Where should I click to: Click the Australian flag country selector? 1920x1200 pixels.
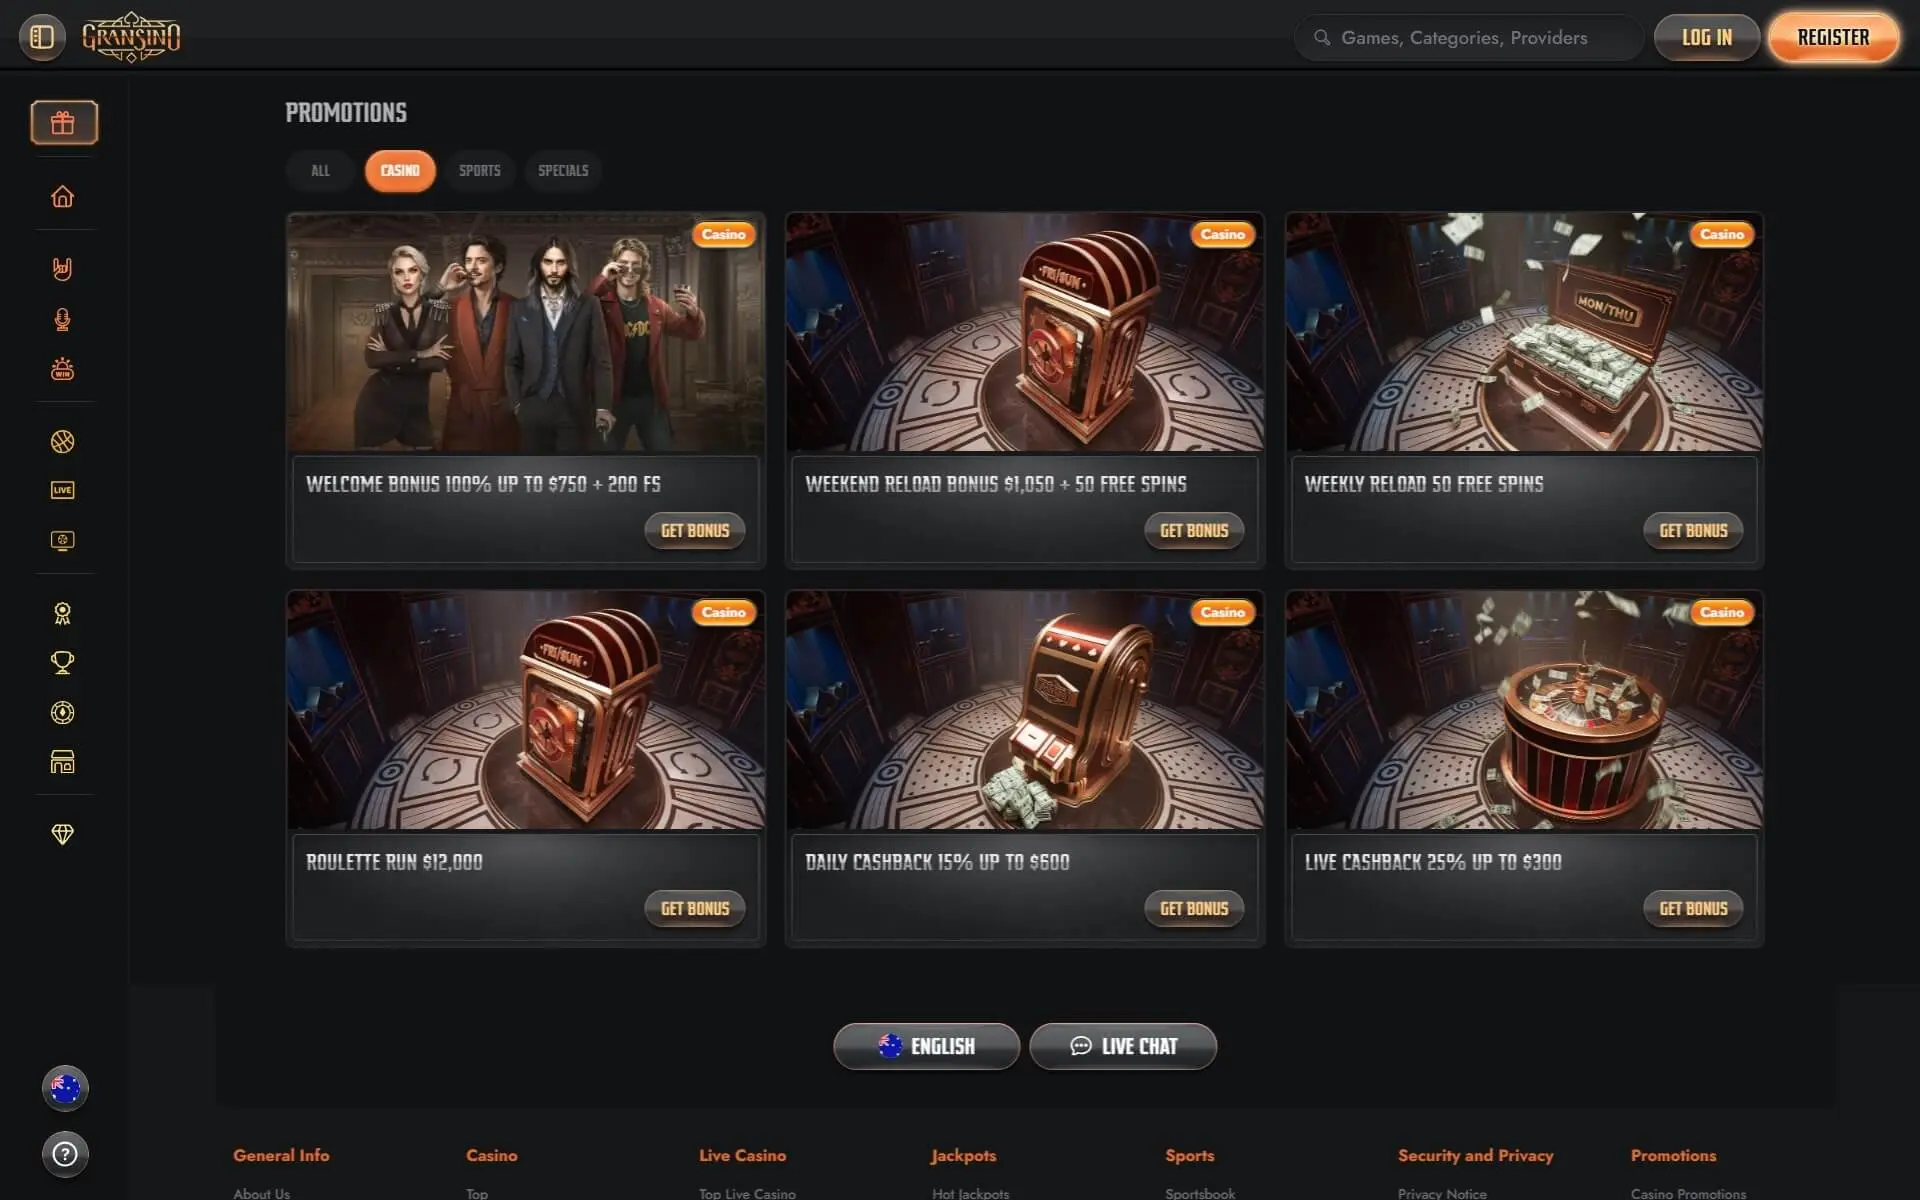pyautogui.click(x=65, y=1088)
